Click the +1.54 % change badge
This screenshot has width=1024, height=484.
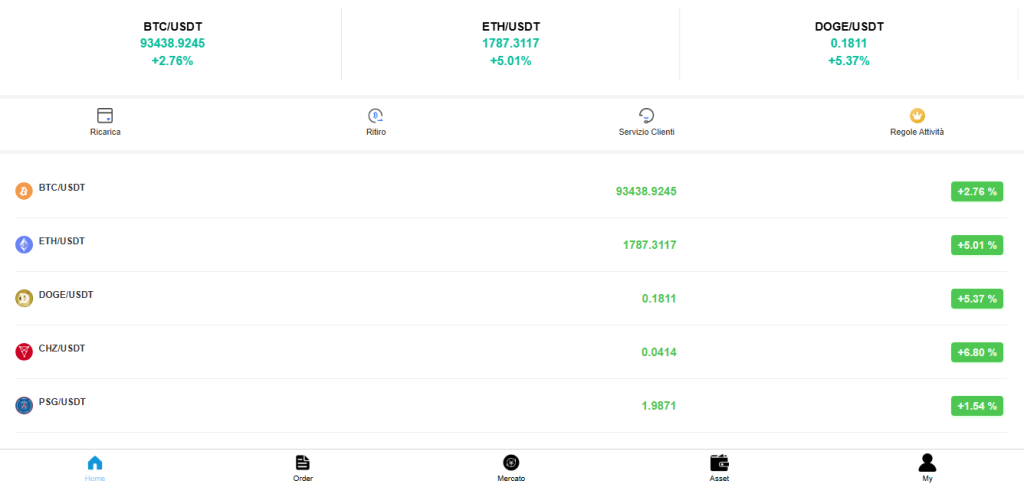(x=977, y=406)
